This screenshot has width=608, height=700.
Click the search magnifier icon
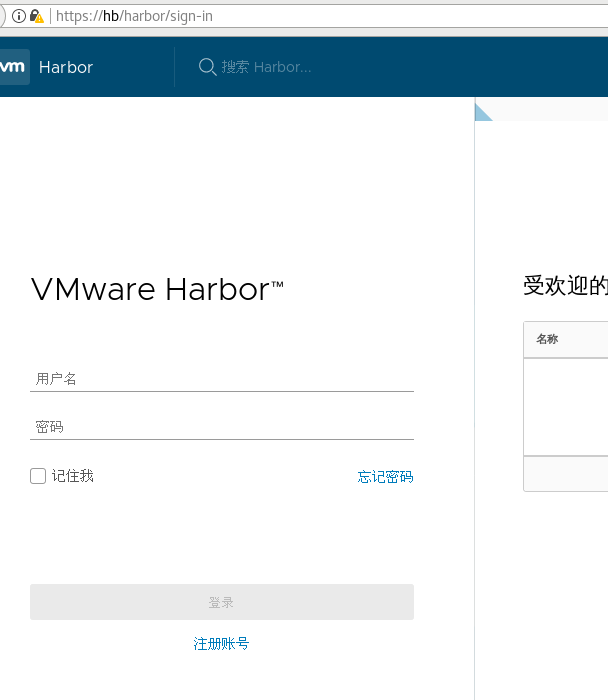tap(208, 67)
